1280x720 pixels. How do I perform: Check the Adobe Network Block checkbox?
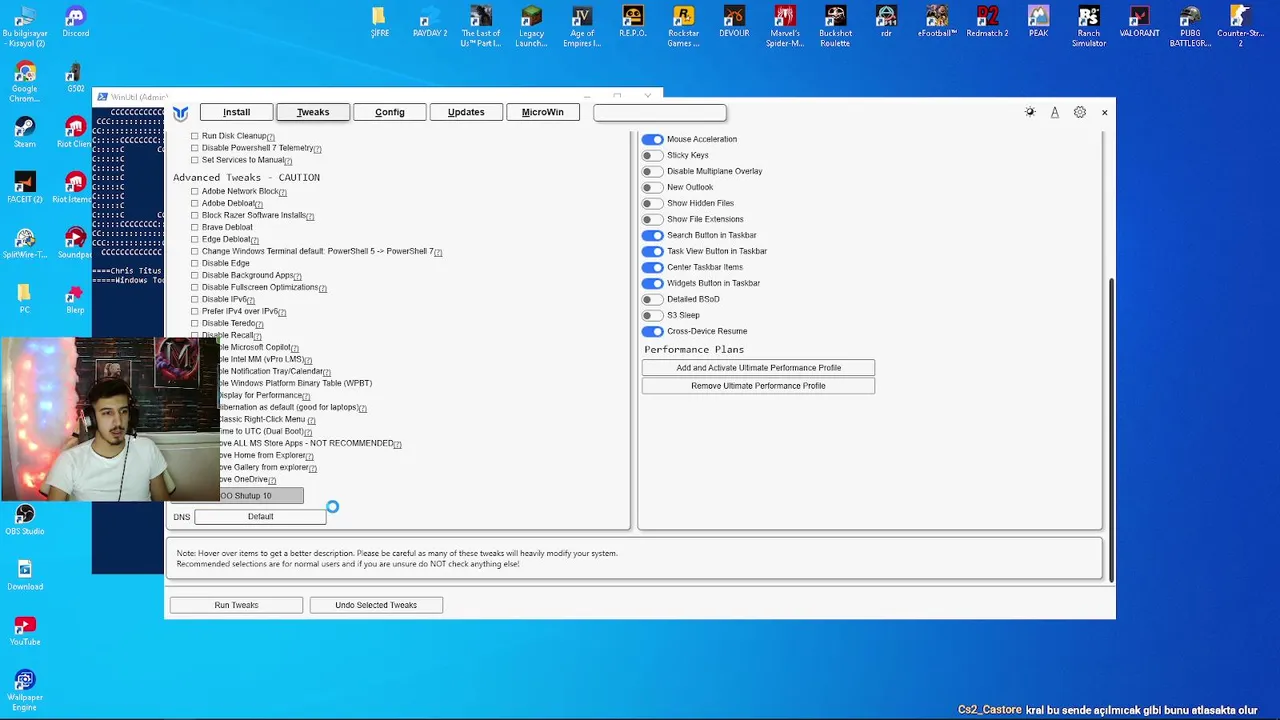[195, 191]
